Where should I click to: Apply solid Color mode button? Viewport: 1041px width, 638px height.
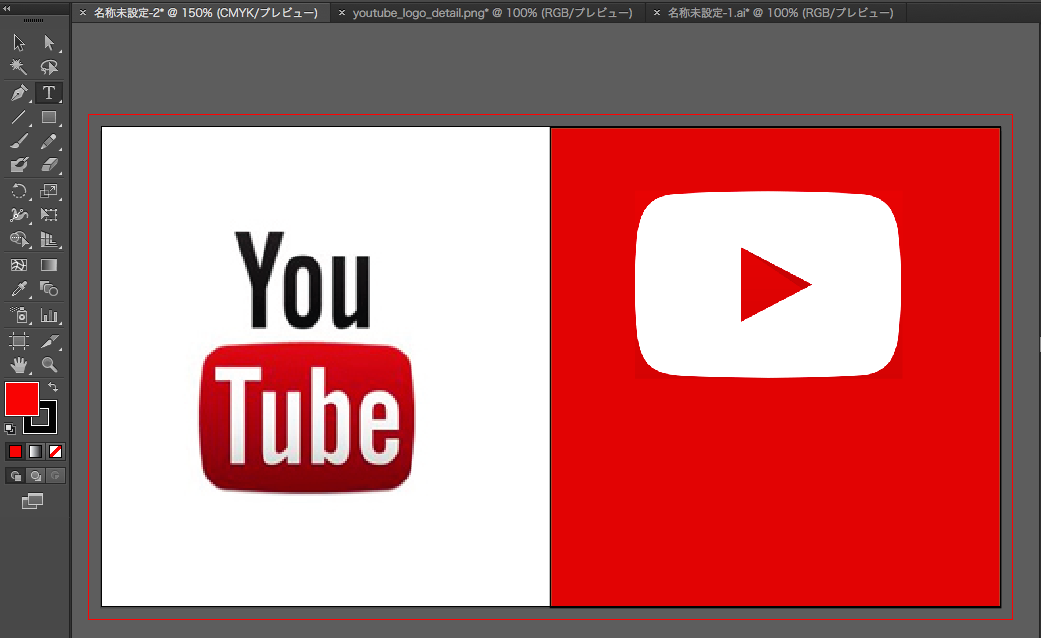coord(15,451)
